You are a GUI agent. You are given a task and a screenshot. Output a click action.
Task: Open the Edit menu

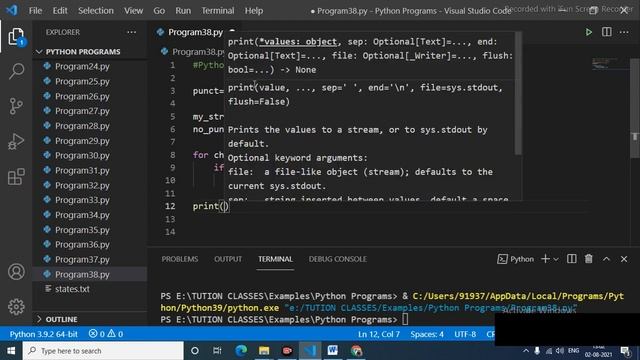(60, 11)
